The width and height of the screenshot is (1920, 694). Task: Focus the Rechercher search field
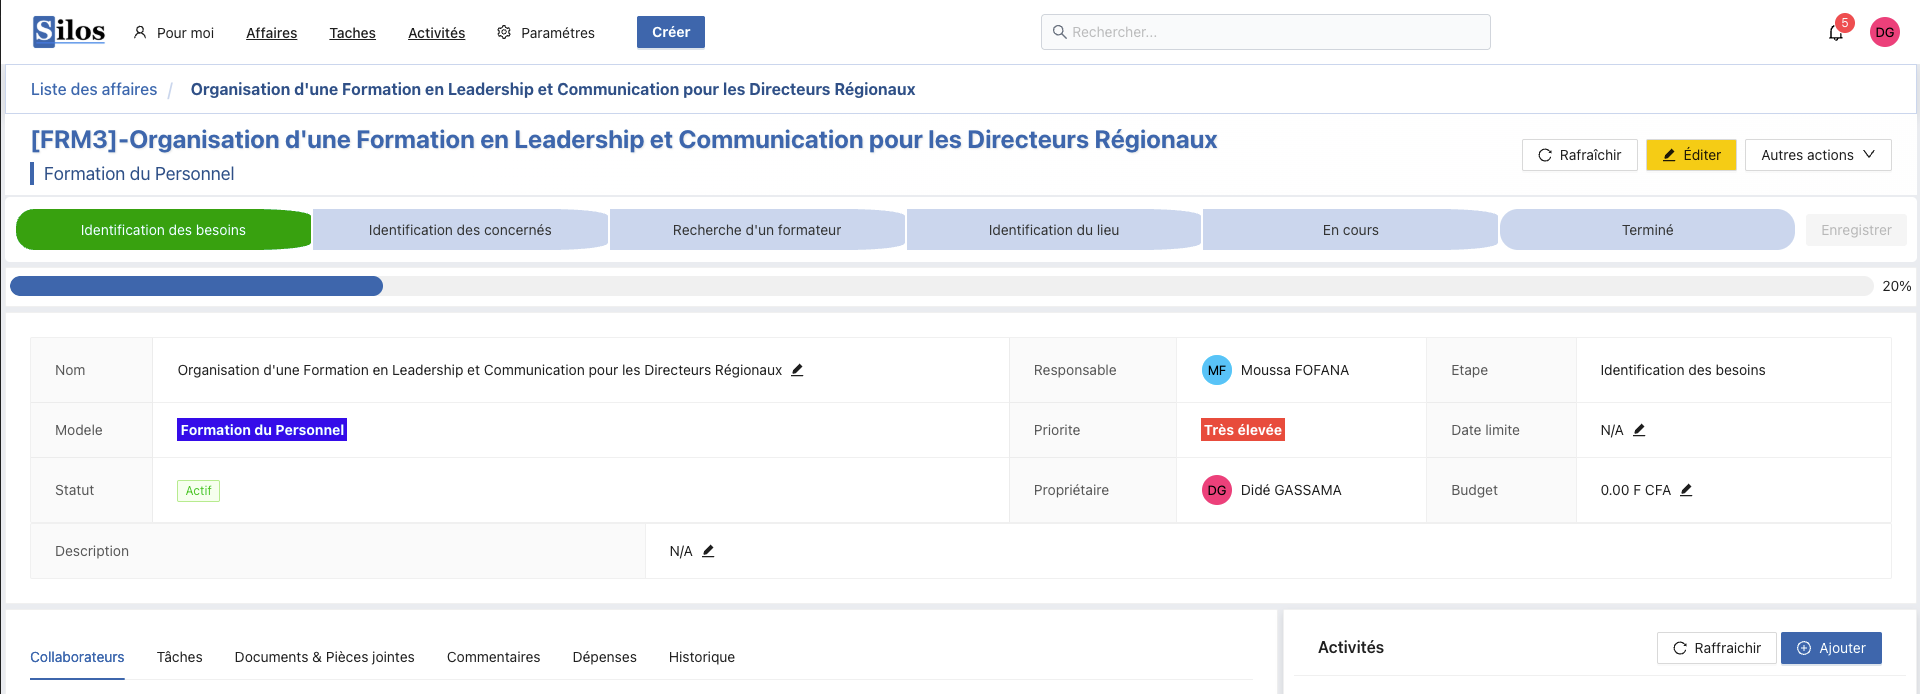click(x=1265, y=32)
